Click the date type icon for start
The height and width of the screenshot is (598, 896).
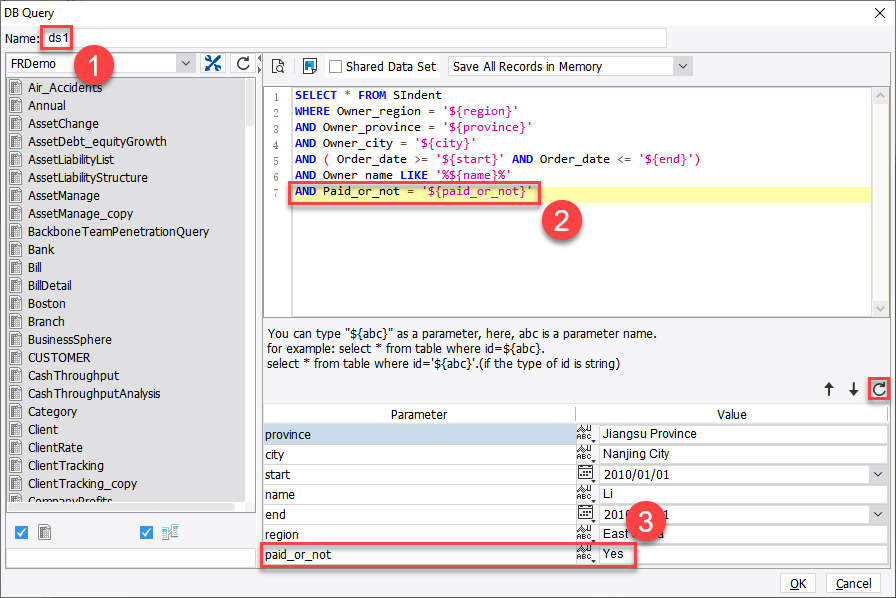585,473
